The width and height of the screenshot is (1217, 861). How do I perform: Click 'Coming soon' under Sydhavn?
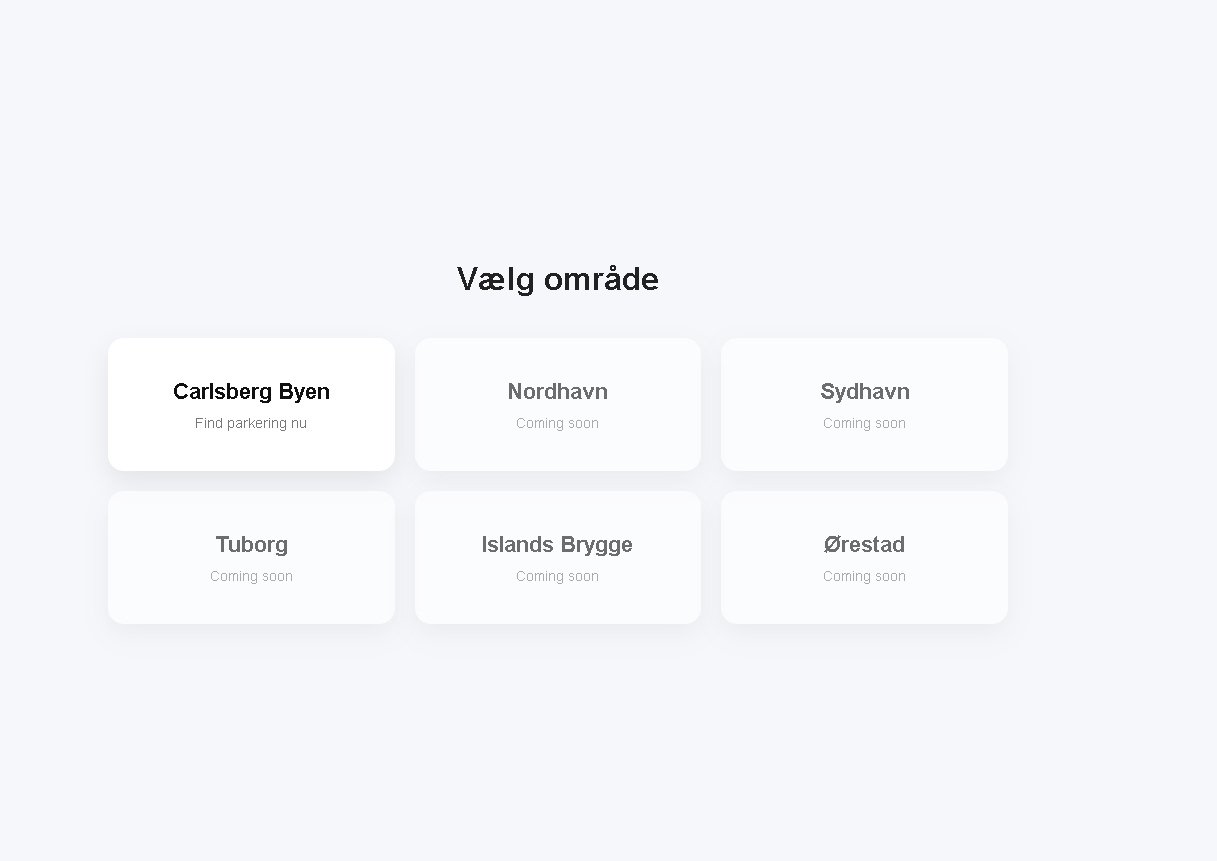tap(864, 423)
